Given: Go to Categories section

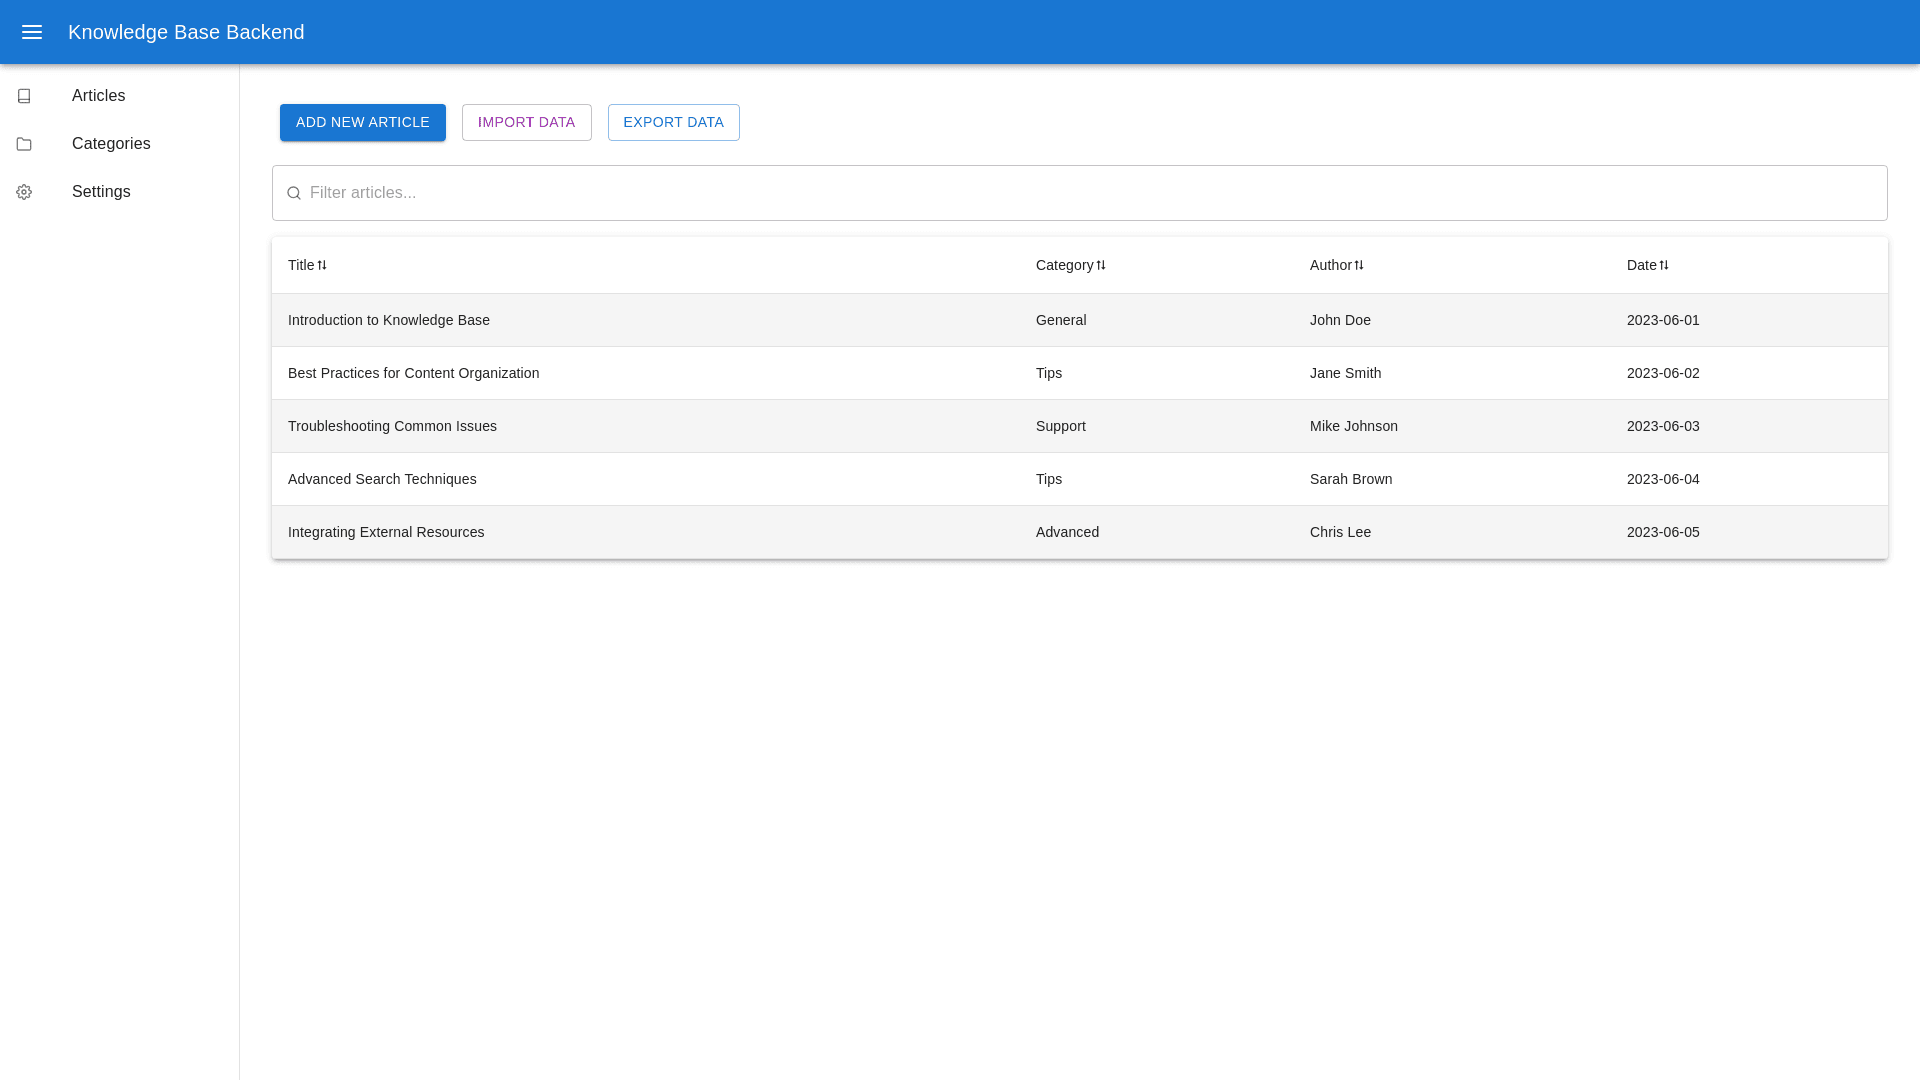Looking at the screenshot, I should click(111, 144).
